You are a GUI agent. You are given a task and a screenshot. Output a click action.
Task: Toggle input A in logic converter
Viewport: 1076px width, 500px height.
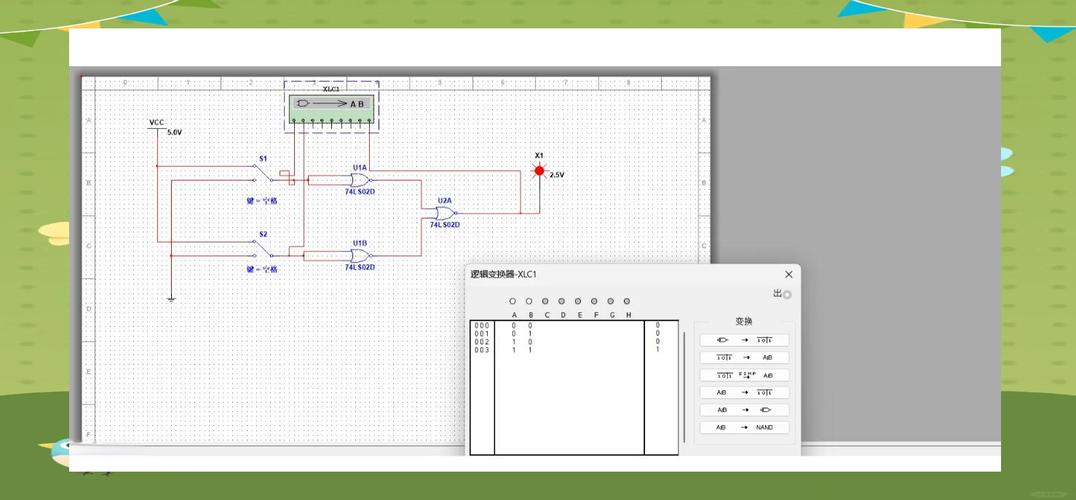[x=513, y=301]
